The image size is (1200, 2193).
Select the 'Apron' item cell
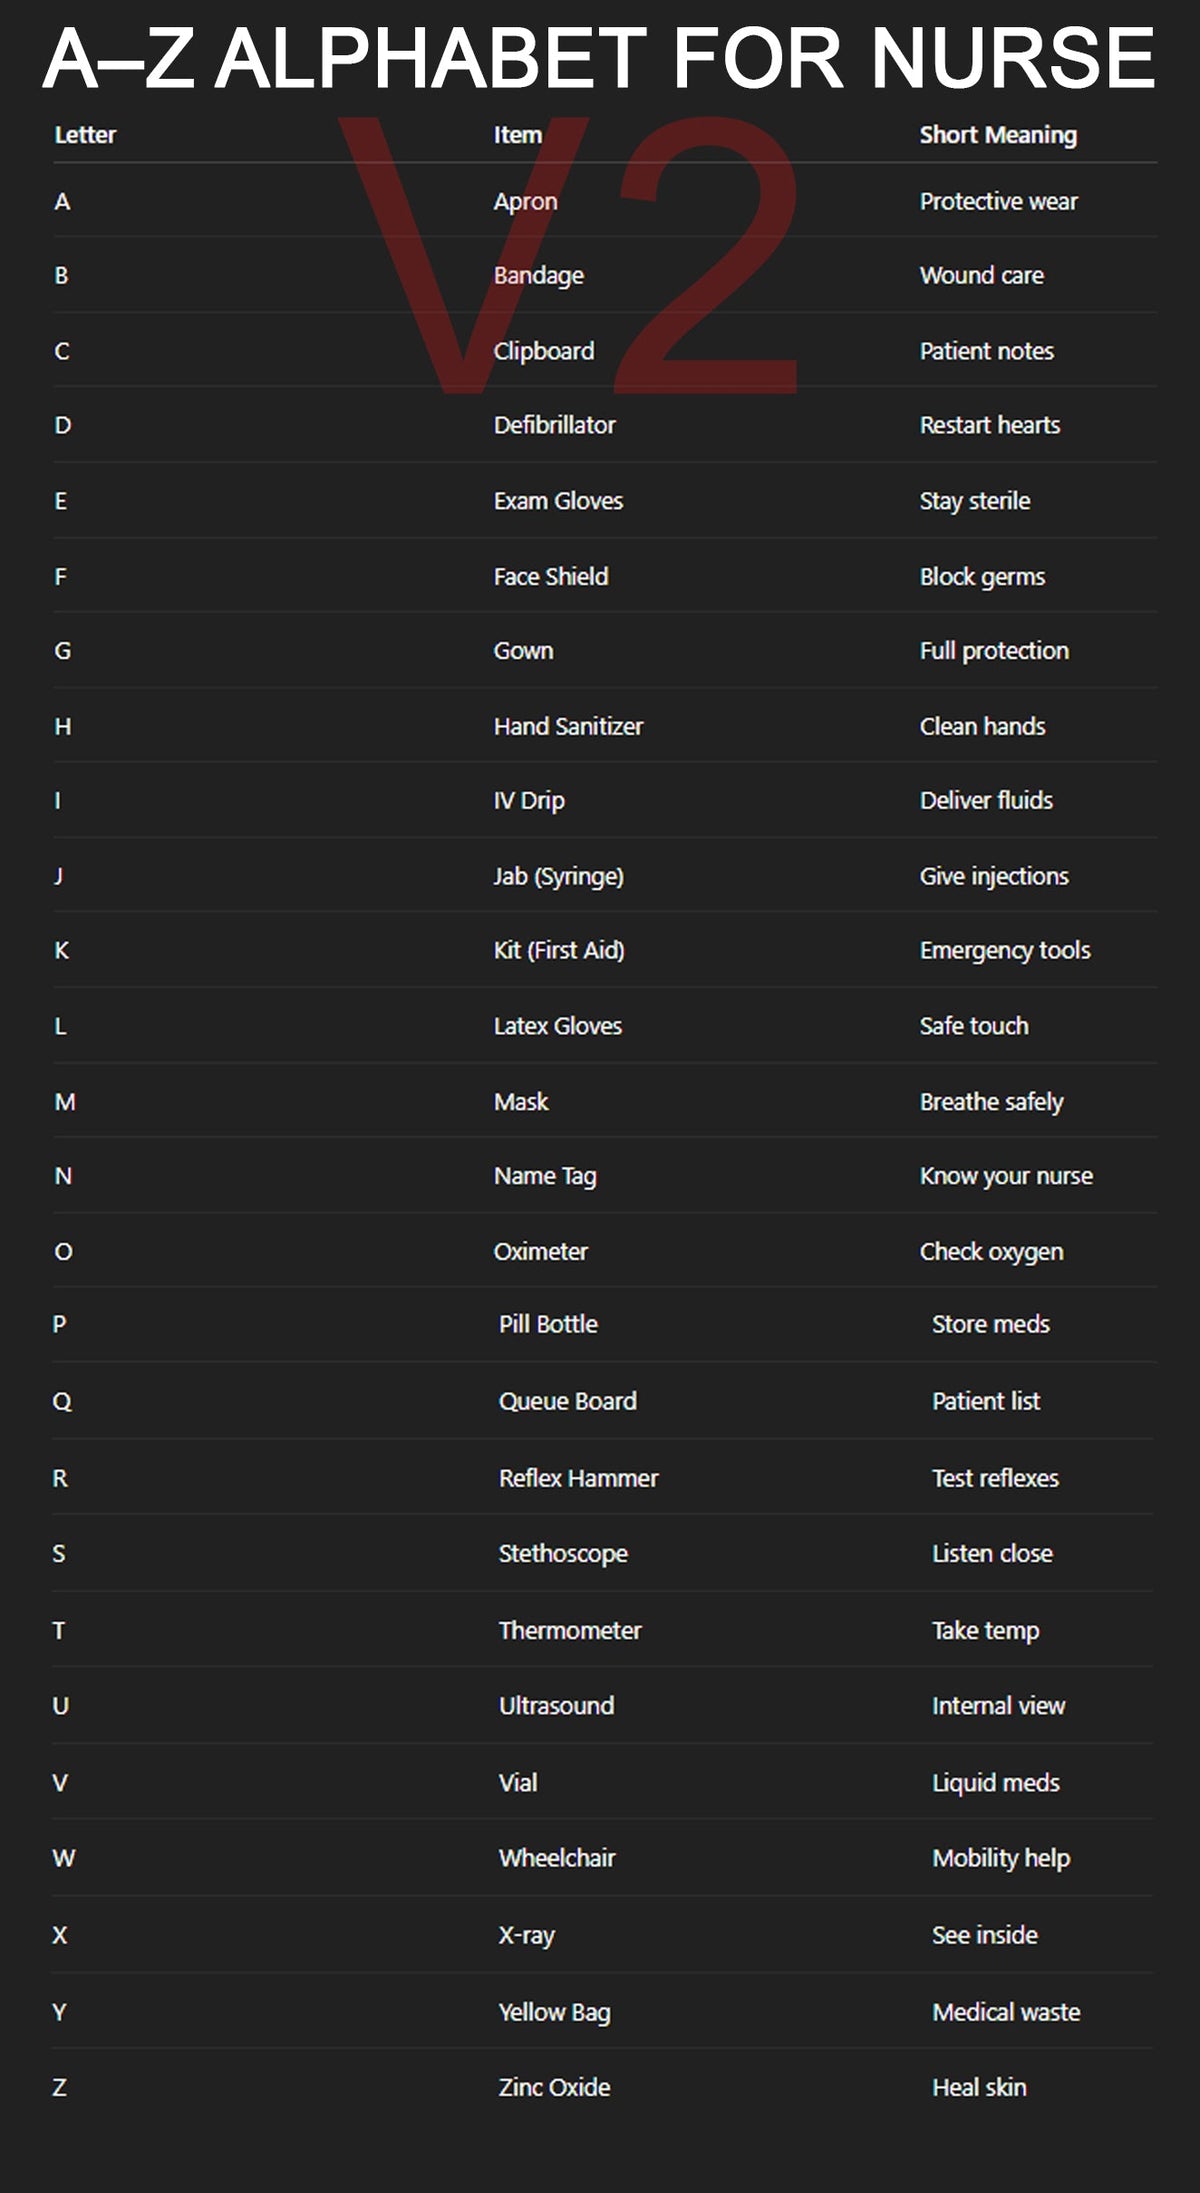[x=525, y=201]
